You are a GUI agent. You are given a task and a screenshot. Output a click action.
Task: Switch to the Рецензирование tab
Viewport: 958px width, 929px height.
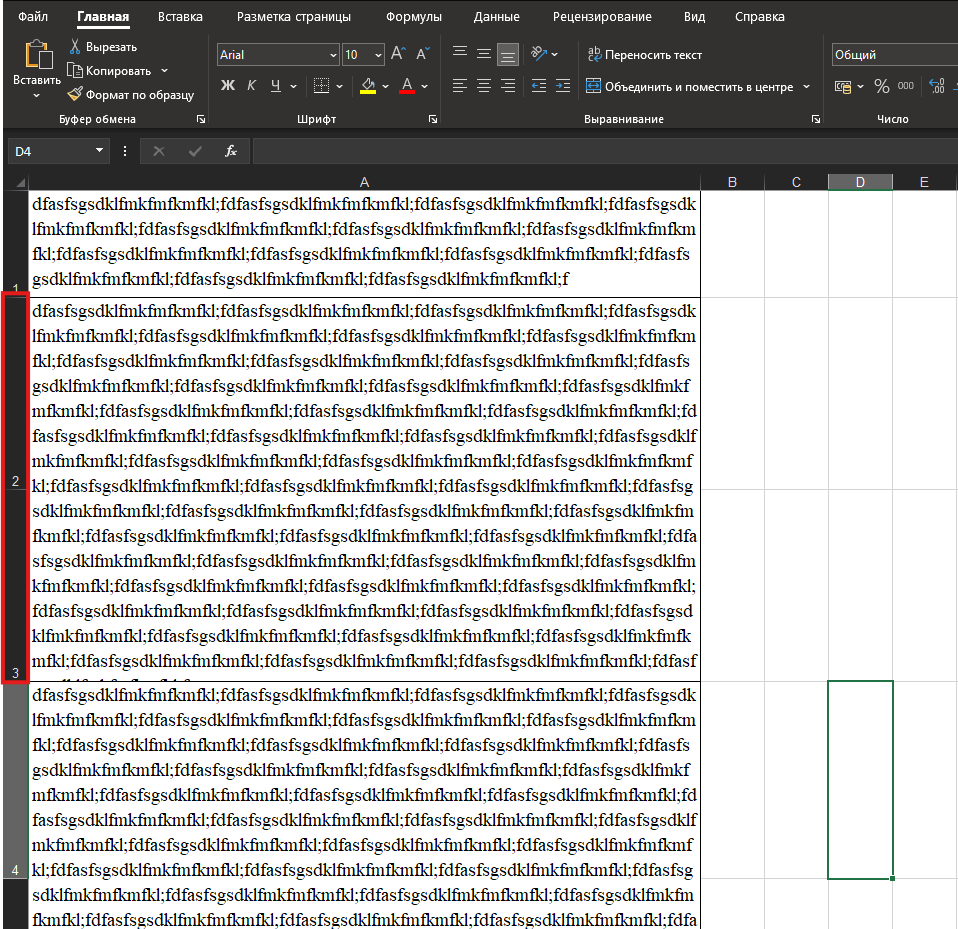click(x=602, y=16)
